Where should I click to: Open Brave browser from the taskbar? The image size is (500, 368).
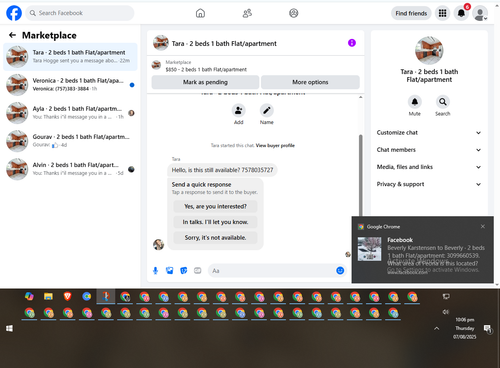(x=67, y=296)
